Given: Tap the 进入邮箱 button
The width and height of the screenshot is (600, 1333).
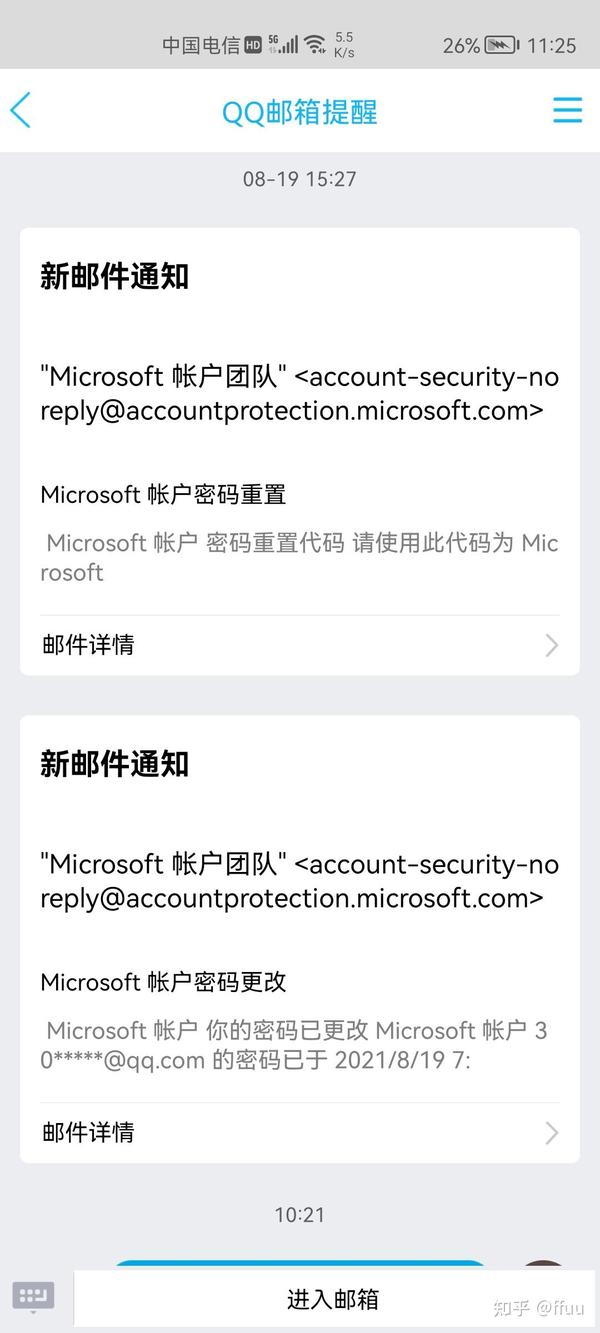Looking at the screenshot, I should (333, 1299).
